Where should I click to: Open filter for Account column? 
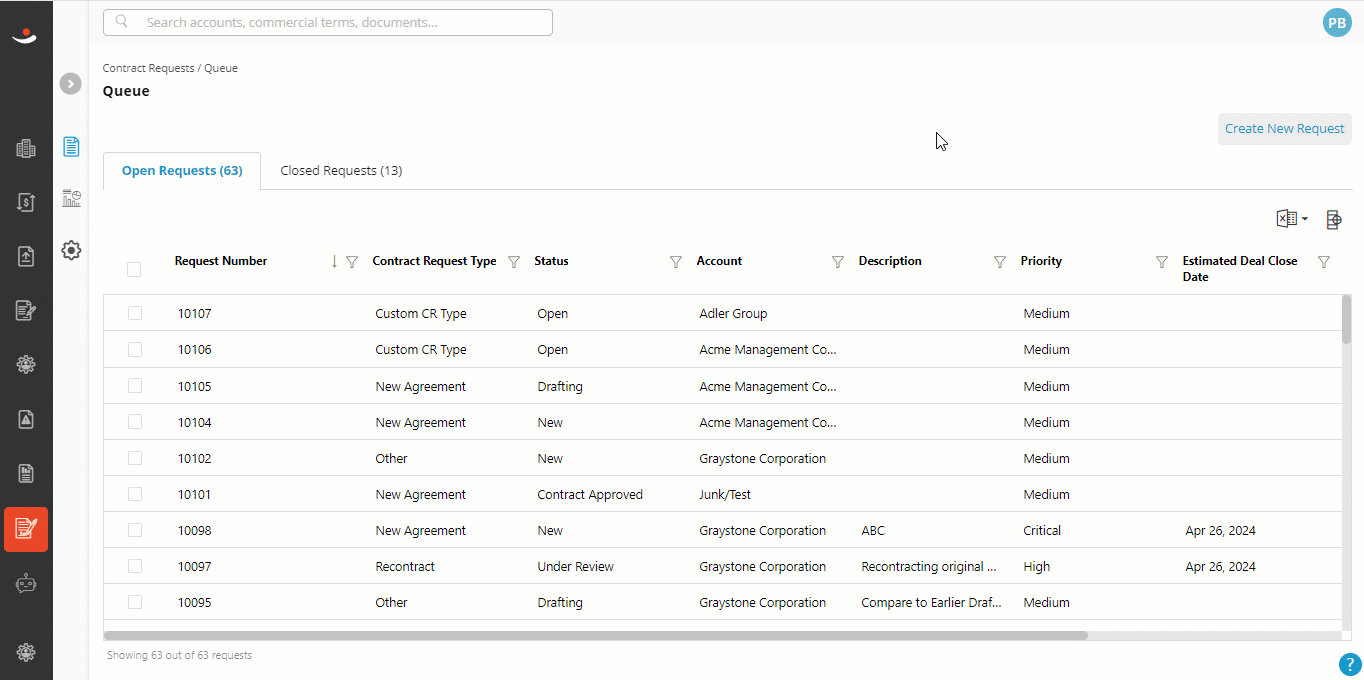(838, 262)
